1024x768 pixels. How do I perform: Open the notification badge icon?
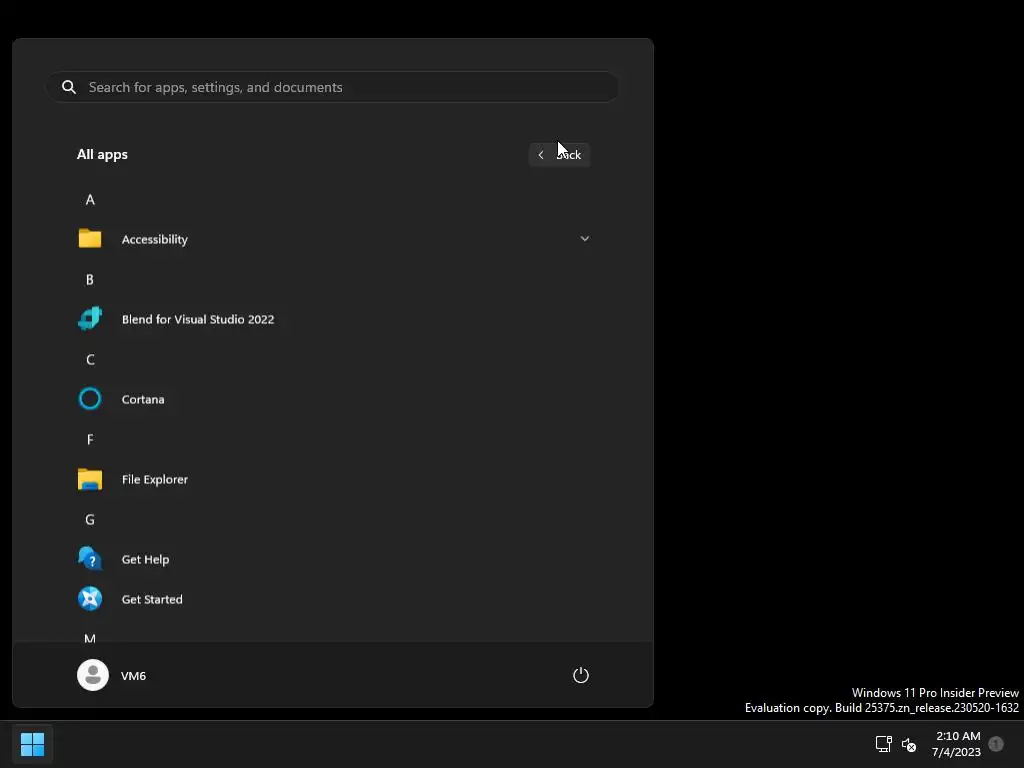tap(996, 744)
